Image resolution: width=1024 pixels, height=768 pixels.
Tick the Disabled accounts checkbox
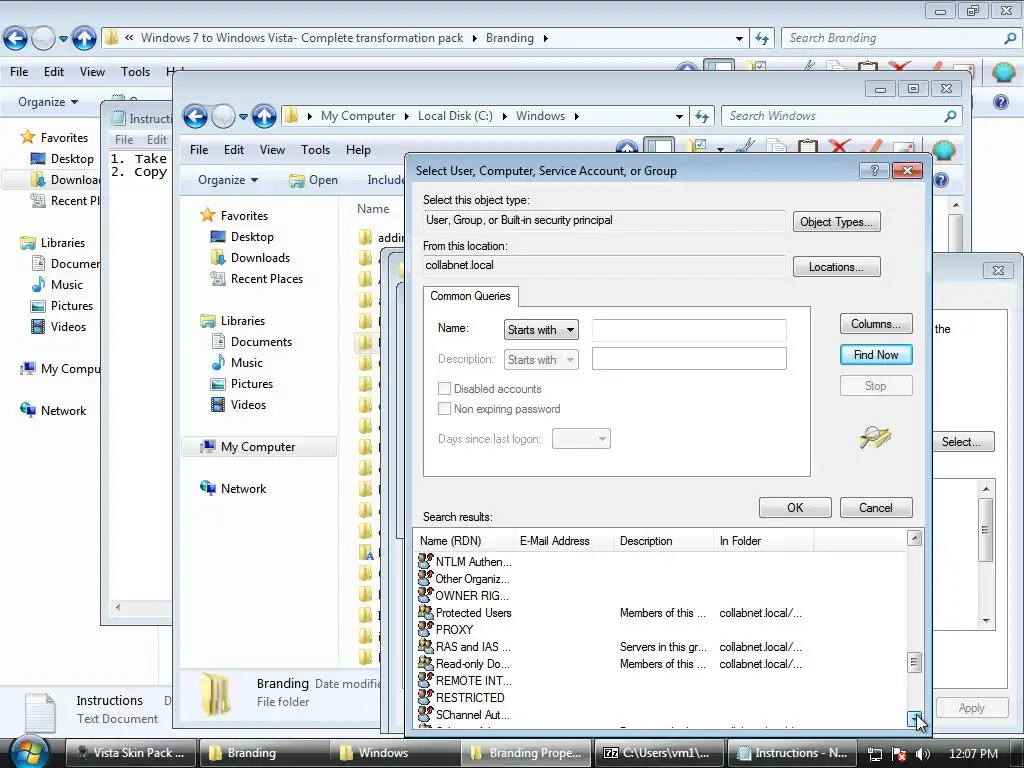[444, 389]
